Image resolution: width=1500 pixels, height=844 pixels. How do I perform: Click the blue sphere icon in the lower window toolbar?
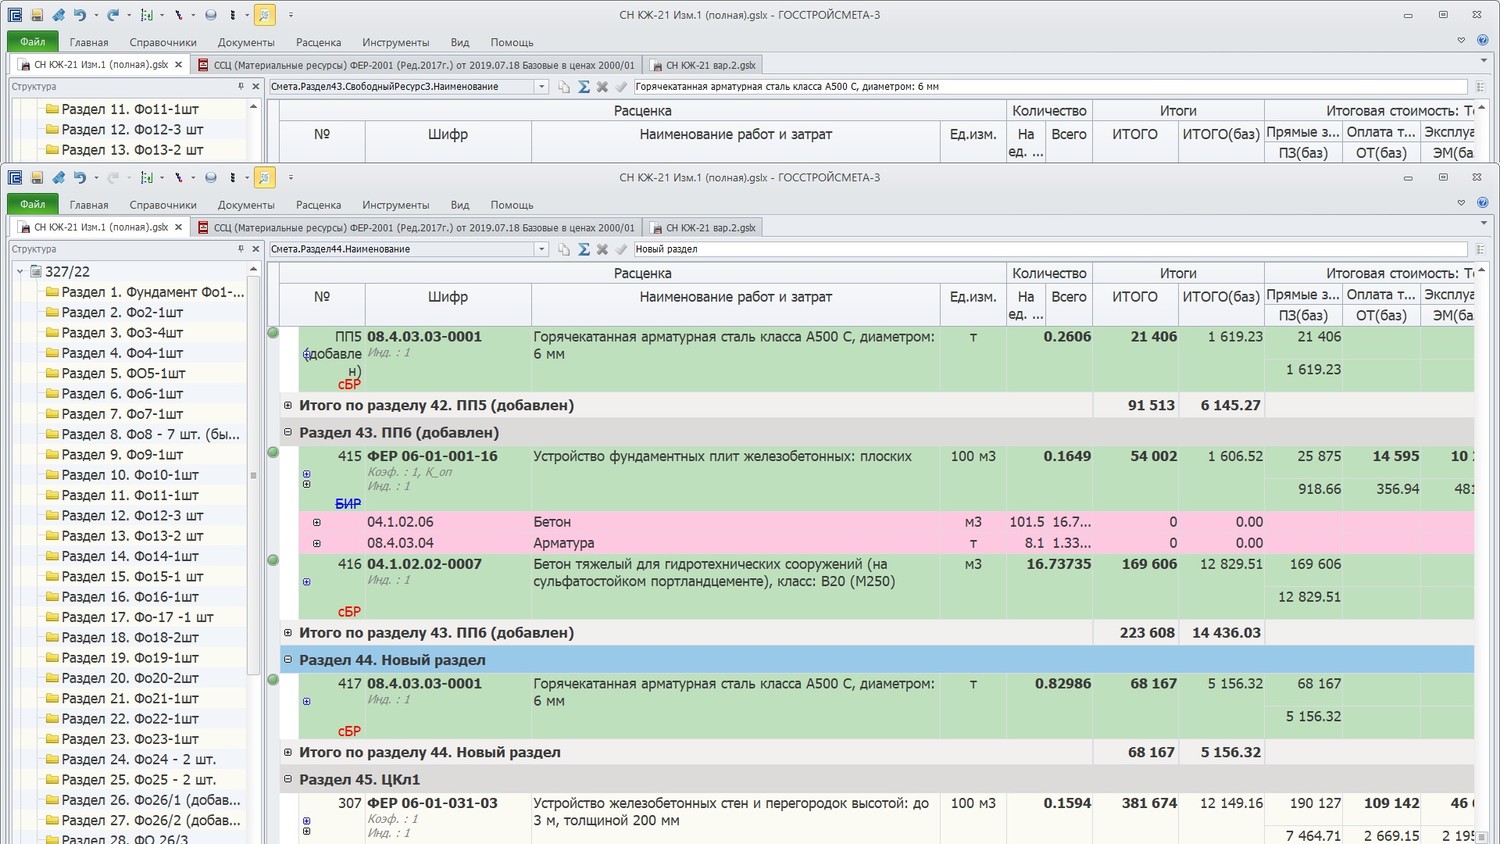(x=211, y=178)
